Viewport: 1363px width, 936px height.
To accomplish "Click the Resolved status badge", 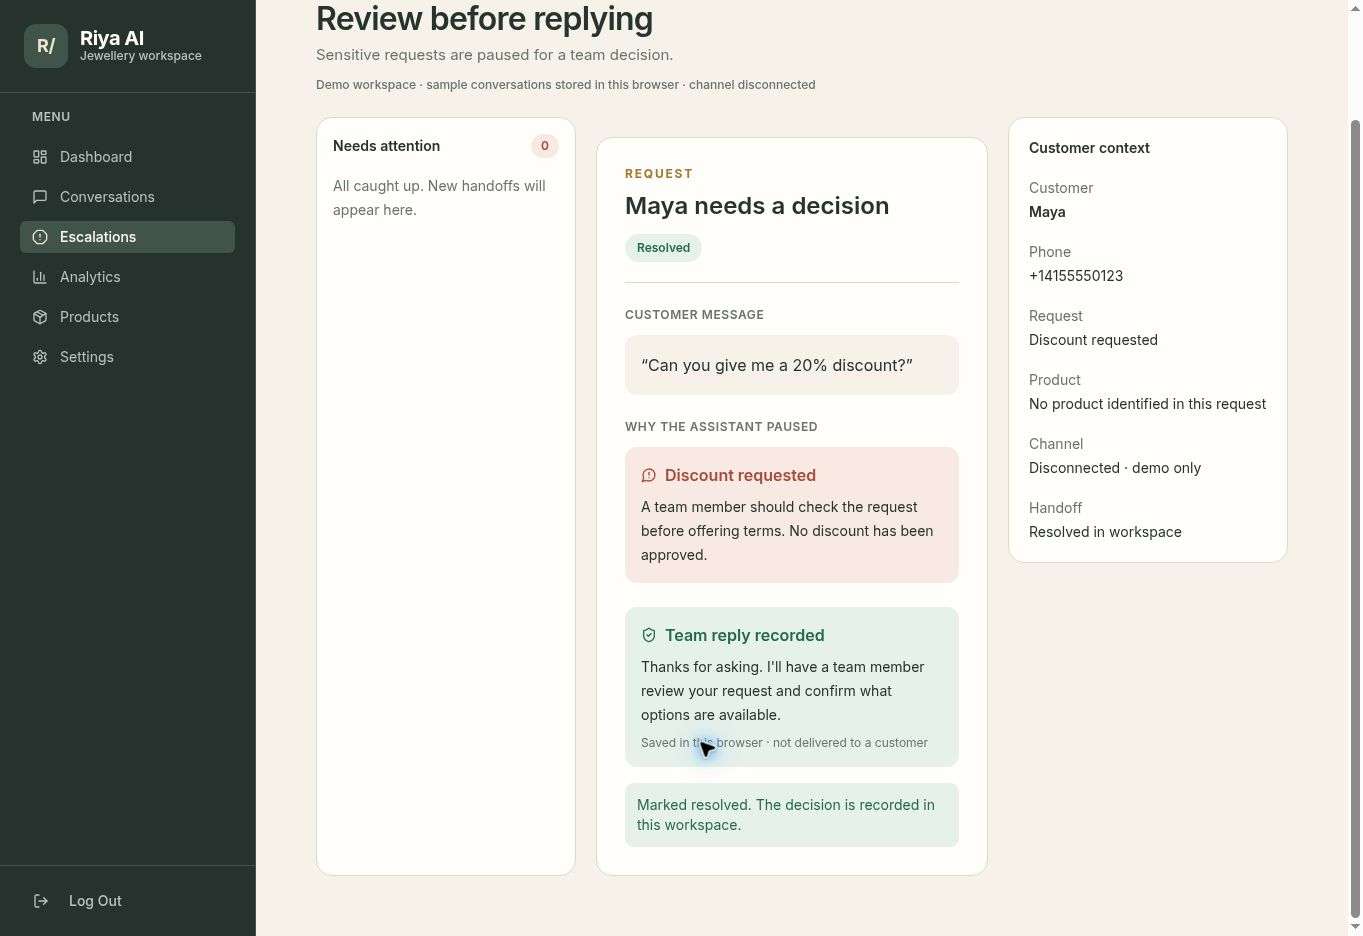I will coord(663,248).
